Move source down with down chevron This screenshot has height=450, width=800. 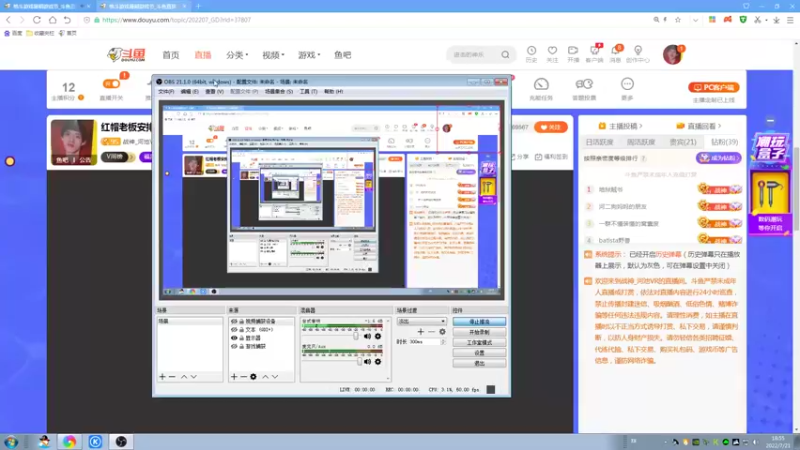[275, 377]
